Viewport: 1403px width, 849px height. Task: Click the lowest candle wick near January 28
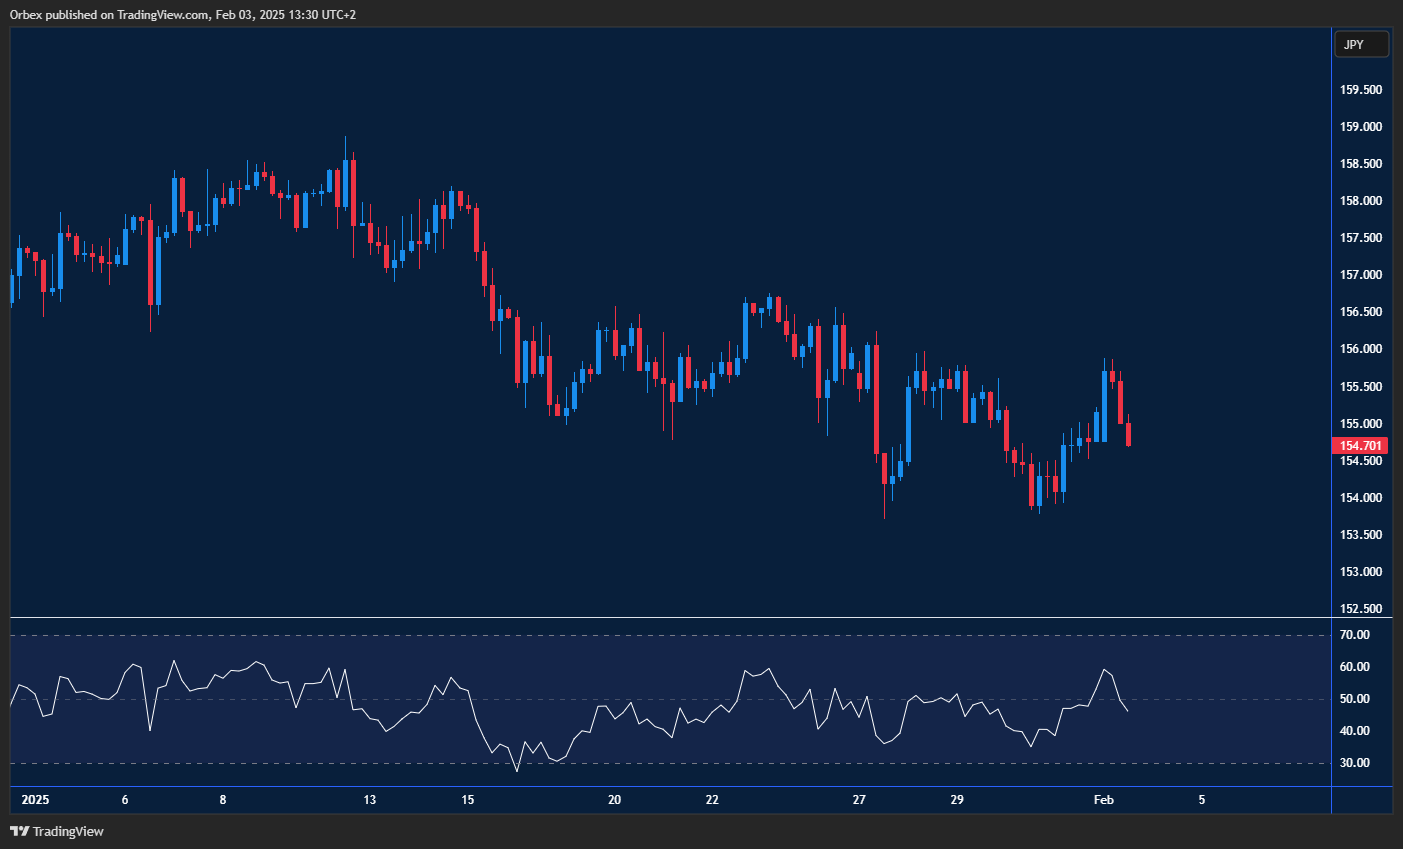point(884,500)
